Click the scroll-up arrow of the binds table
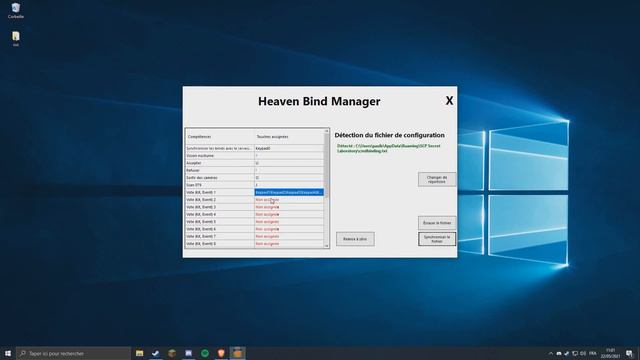 (327, 131)
